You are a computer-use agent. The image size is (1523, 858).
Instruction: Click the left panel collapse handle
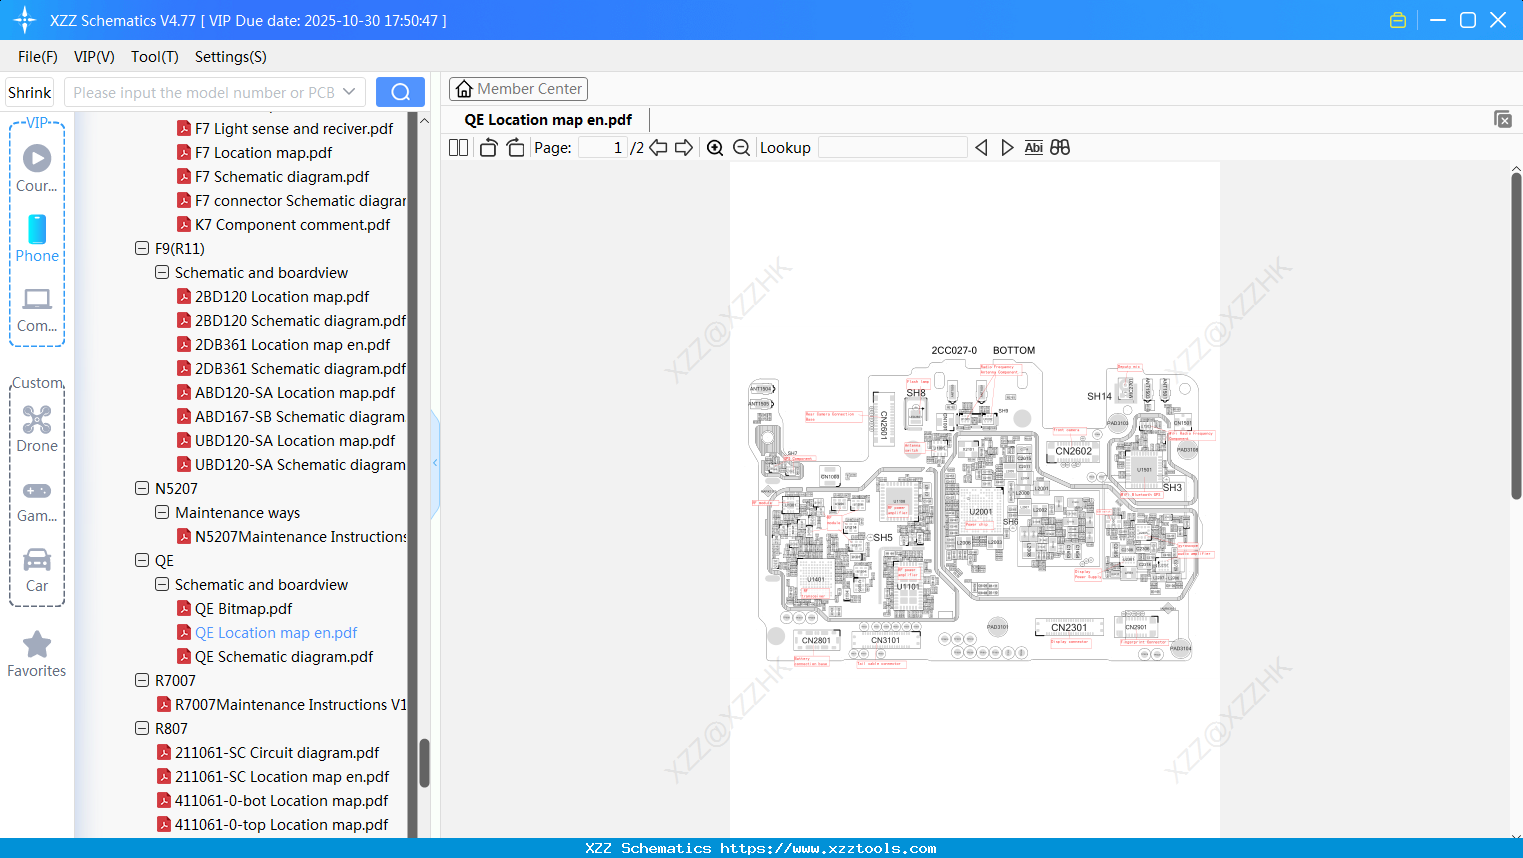(435, 463)
